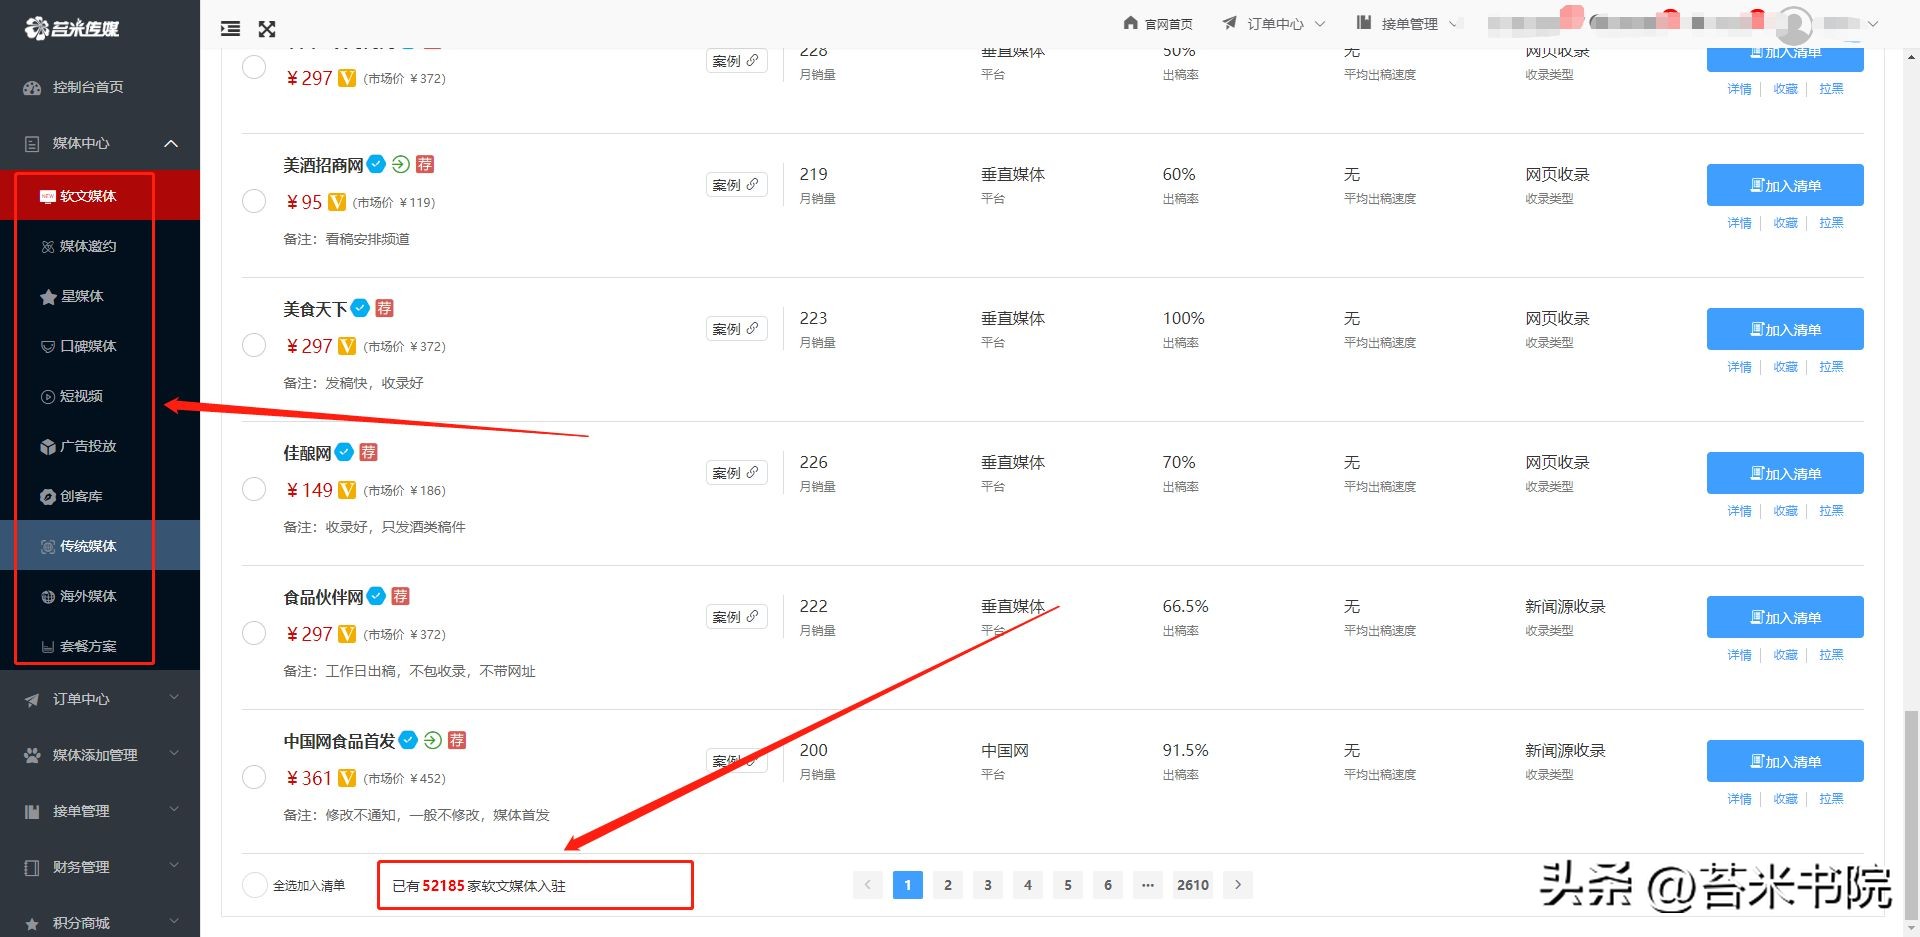
Task: Collapse the 媒体中心 sidebar section
Action: (x=170, y=143)
